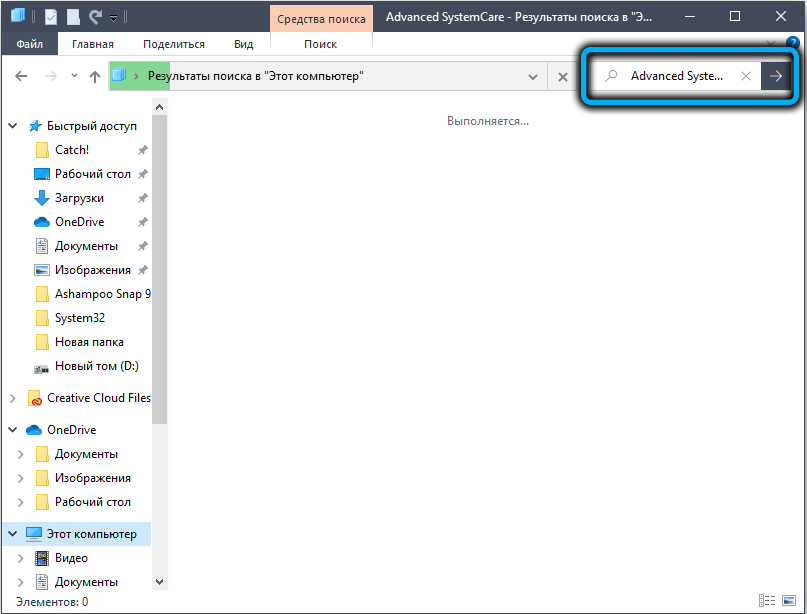
Task: Open the Catch! pinned folder
Action: 72,150
